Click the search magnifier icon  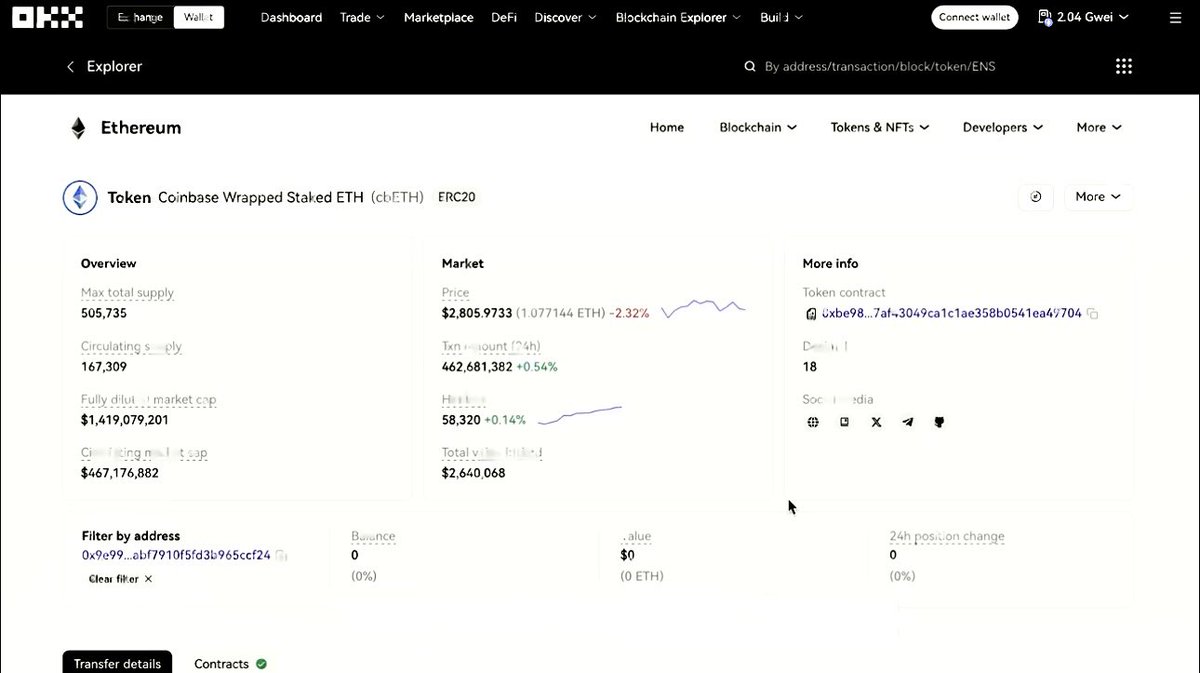click(750, 67)
